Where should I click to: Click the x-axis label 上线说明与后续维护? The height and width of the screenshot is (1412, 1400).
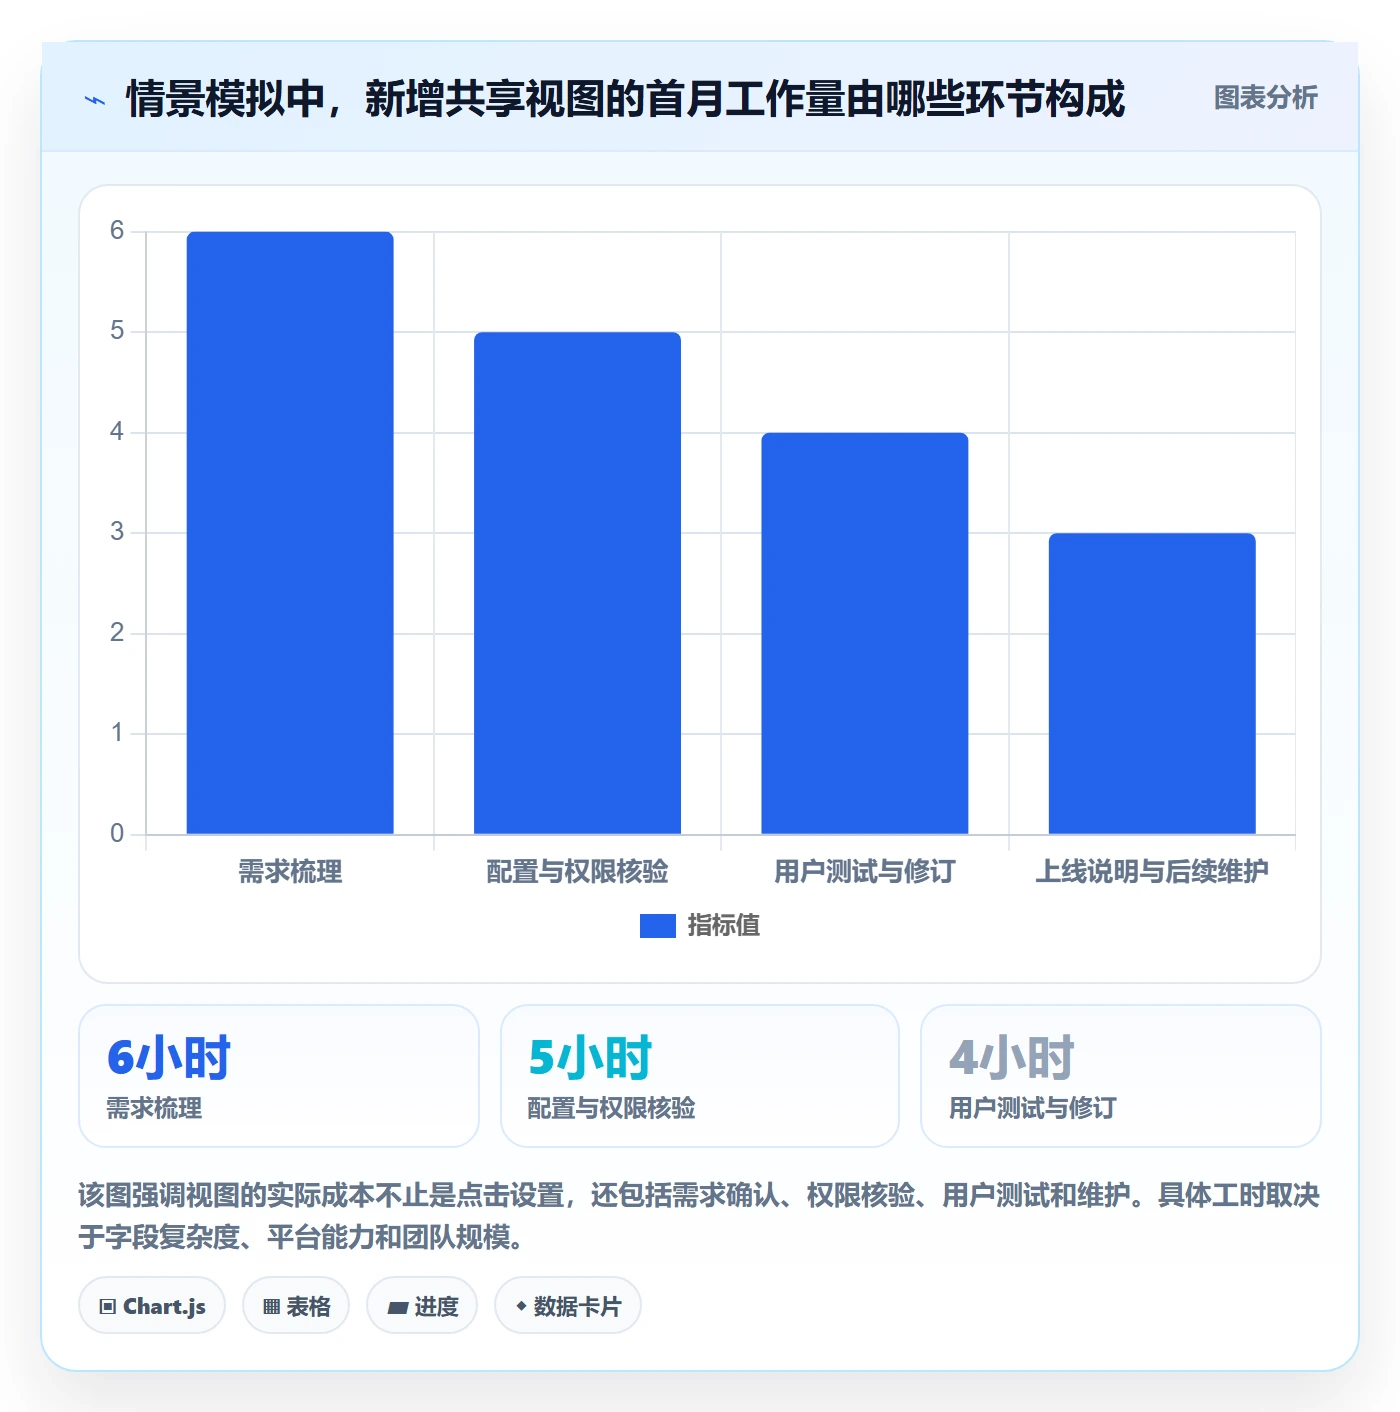coord(1152,872)
